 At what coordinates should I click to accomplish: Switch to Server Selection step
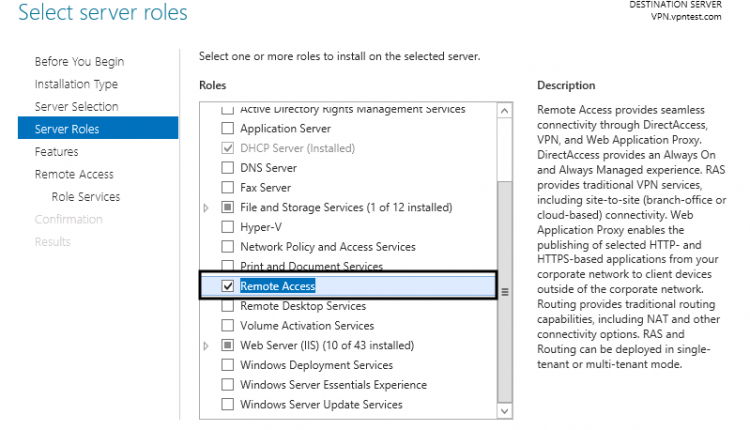click(76, 107)
